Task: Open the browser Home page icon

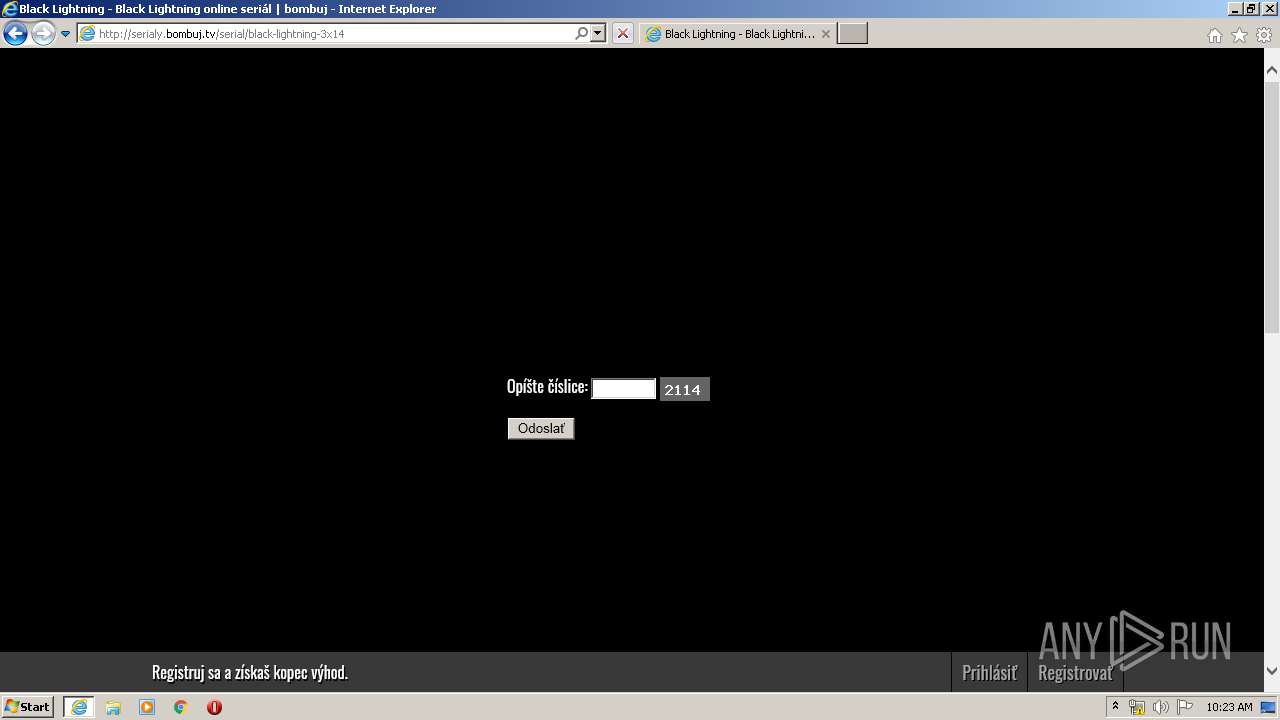Action: point(1214,35)
